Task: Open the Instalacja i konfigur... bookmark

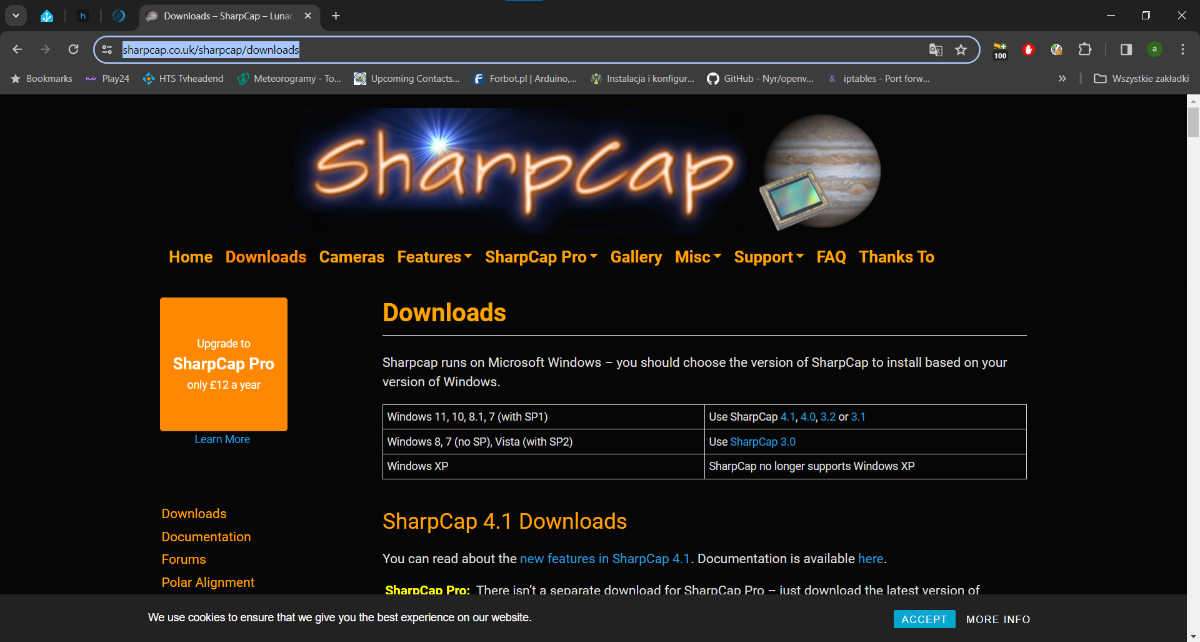Action: (642, 78)
